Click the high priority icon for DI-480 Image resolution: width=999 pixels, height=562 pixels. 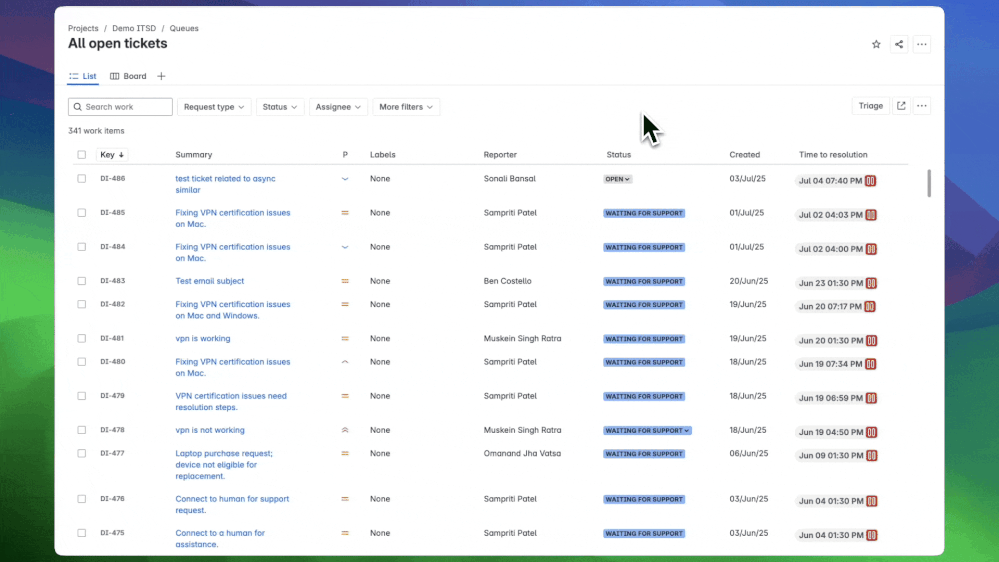tap(345, 362)
